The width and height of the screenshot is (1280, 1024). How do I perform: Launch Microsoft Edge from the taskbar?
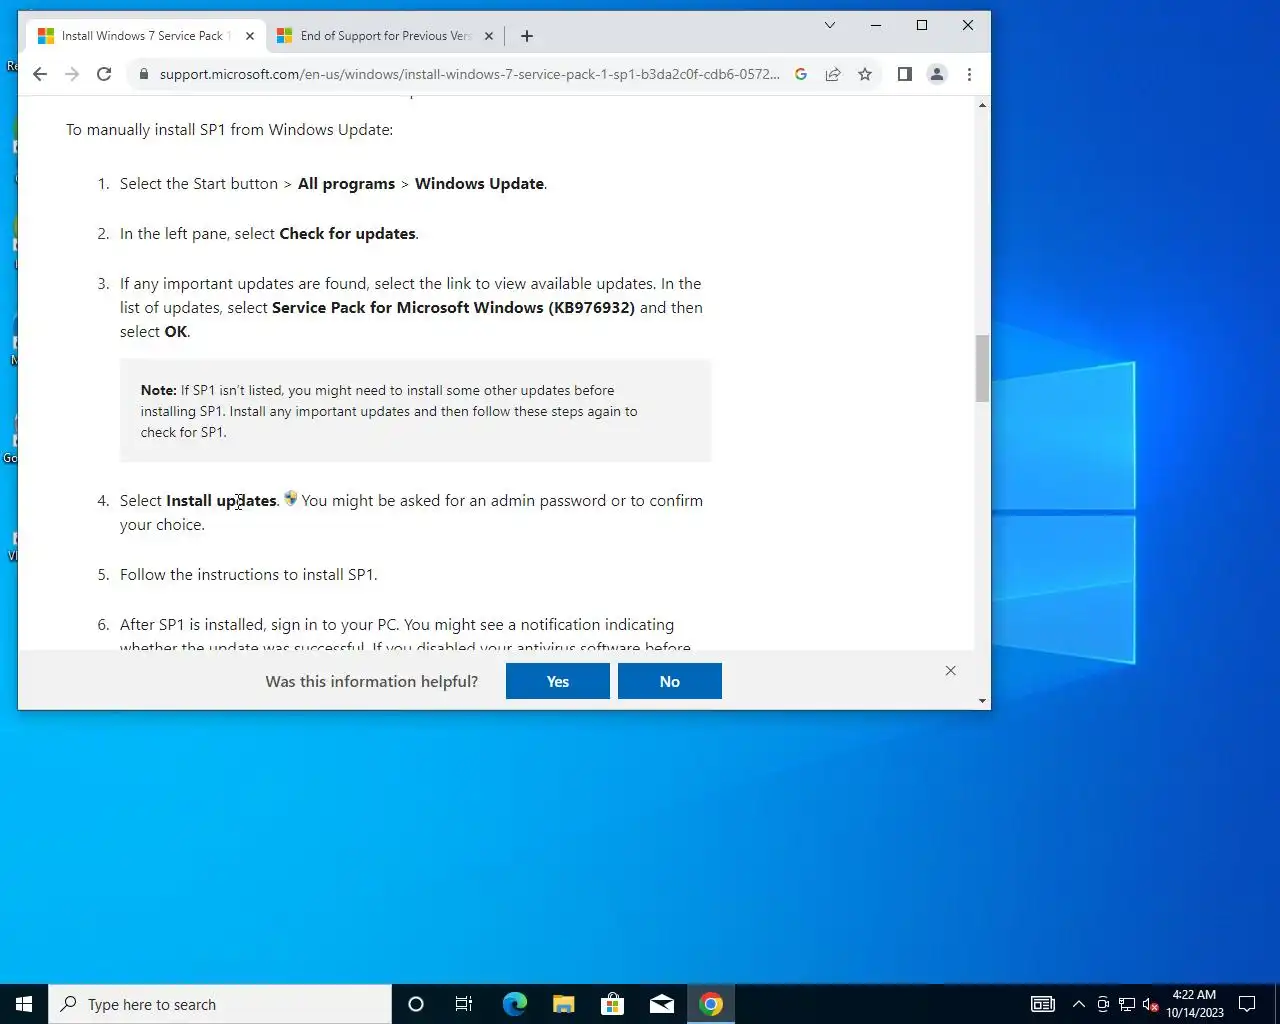[515, 1004]
